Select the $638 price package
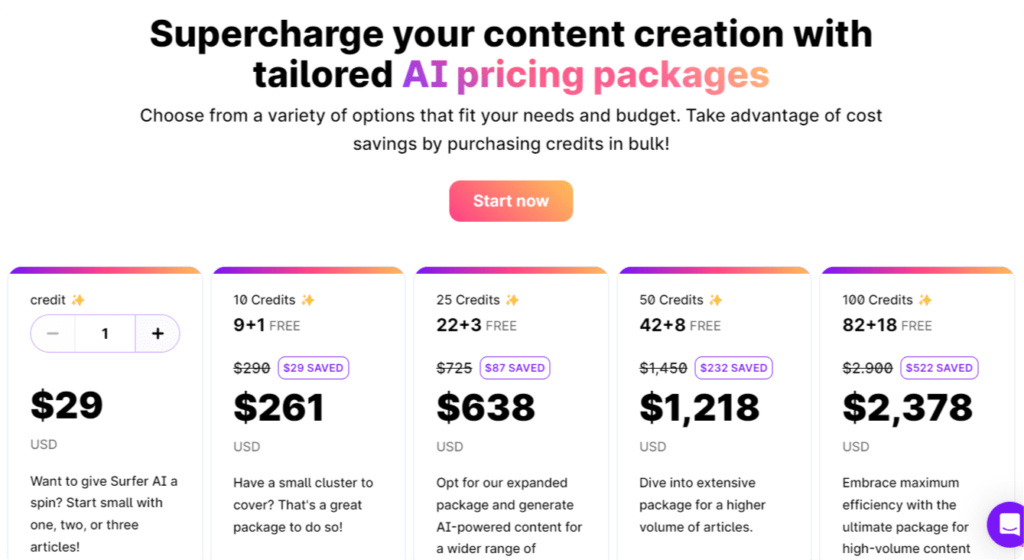 [486, 407]
